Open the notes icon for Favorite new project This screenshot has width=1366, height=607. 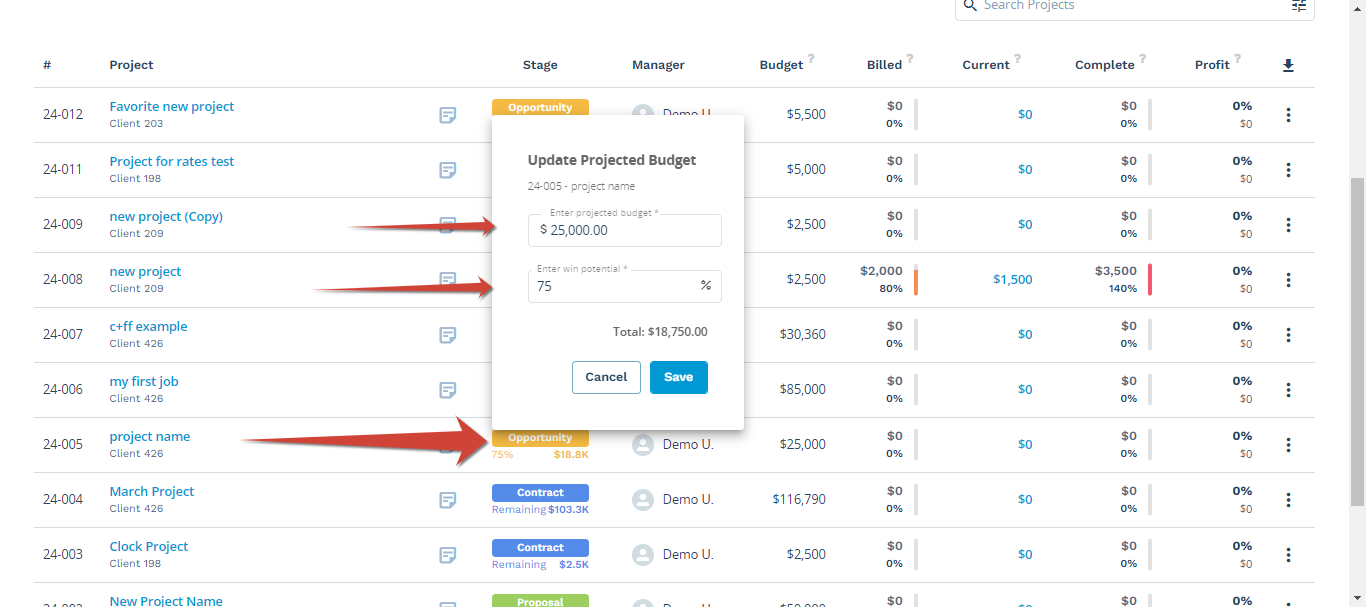tap(447, 115)
